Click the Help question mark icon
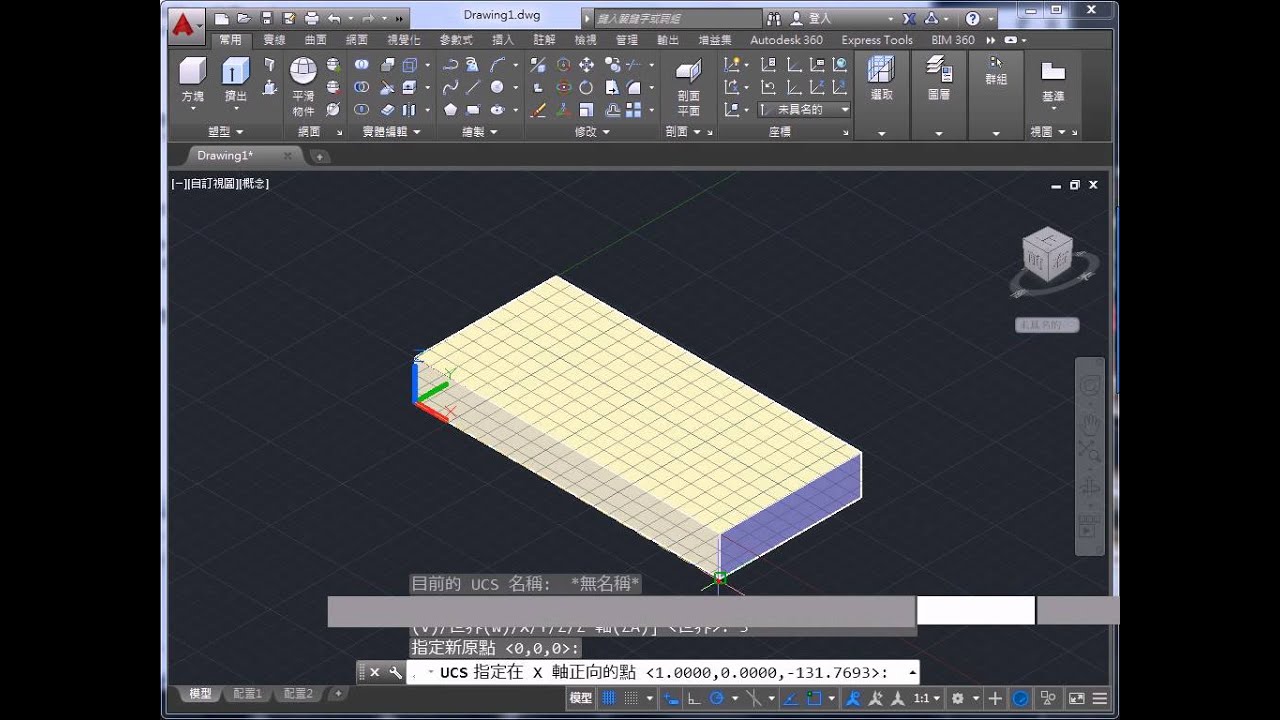 (972, 18)
